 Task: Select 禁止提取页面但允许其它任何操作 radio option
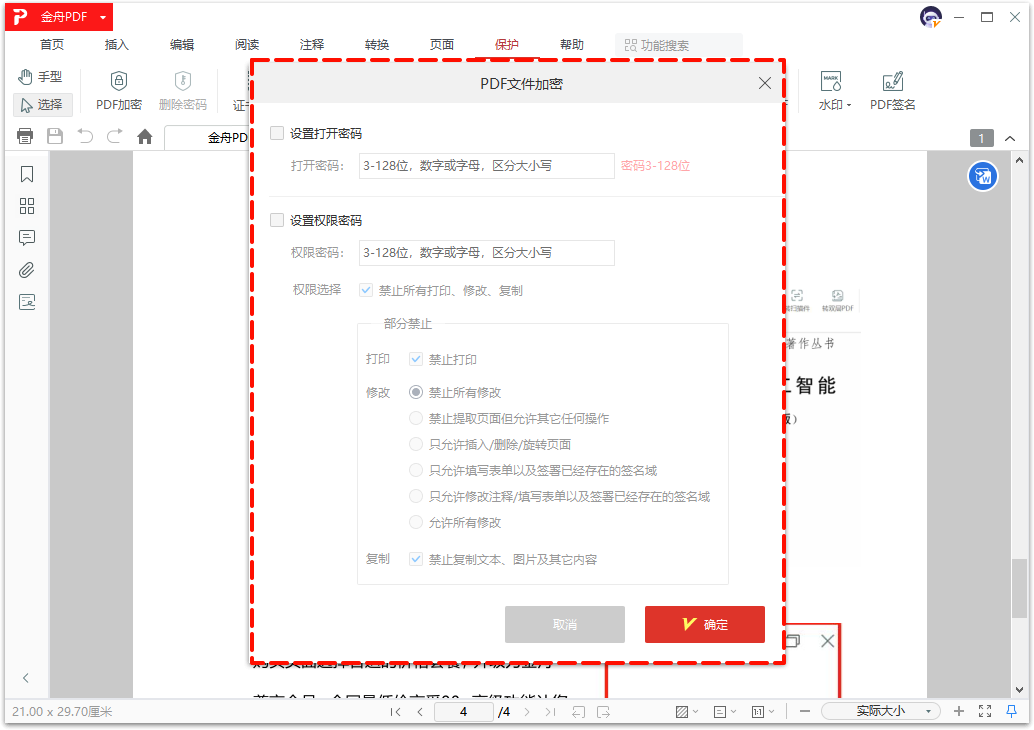pyautogui.click(x=415, y=418)
